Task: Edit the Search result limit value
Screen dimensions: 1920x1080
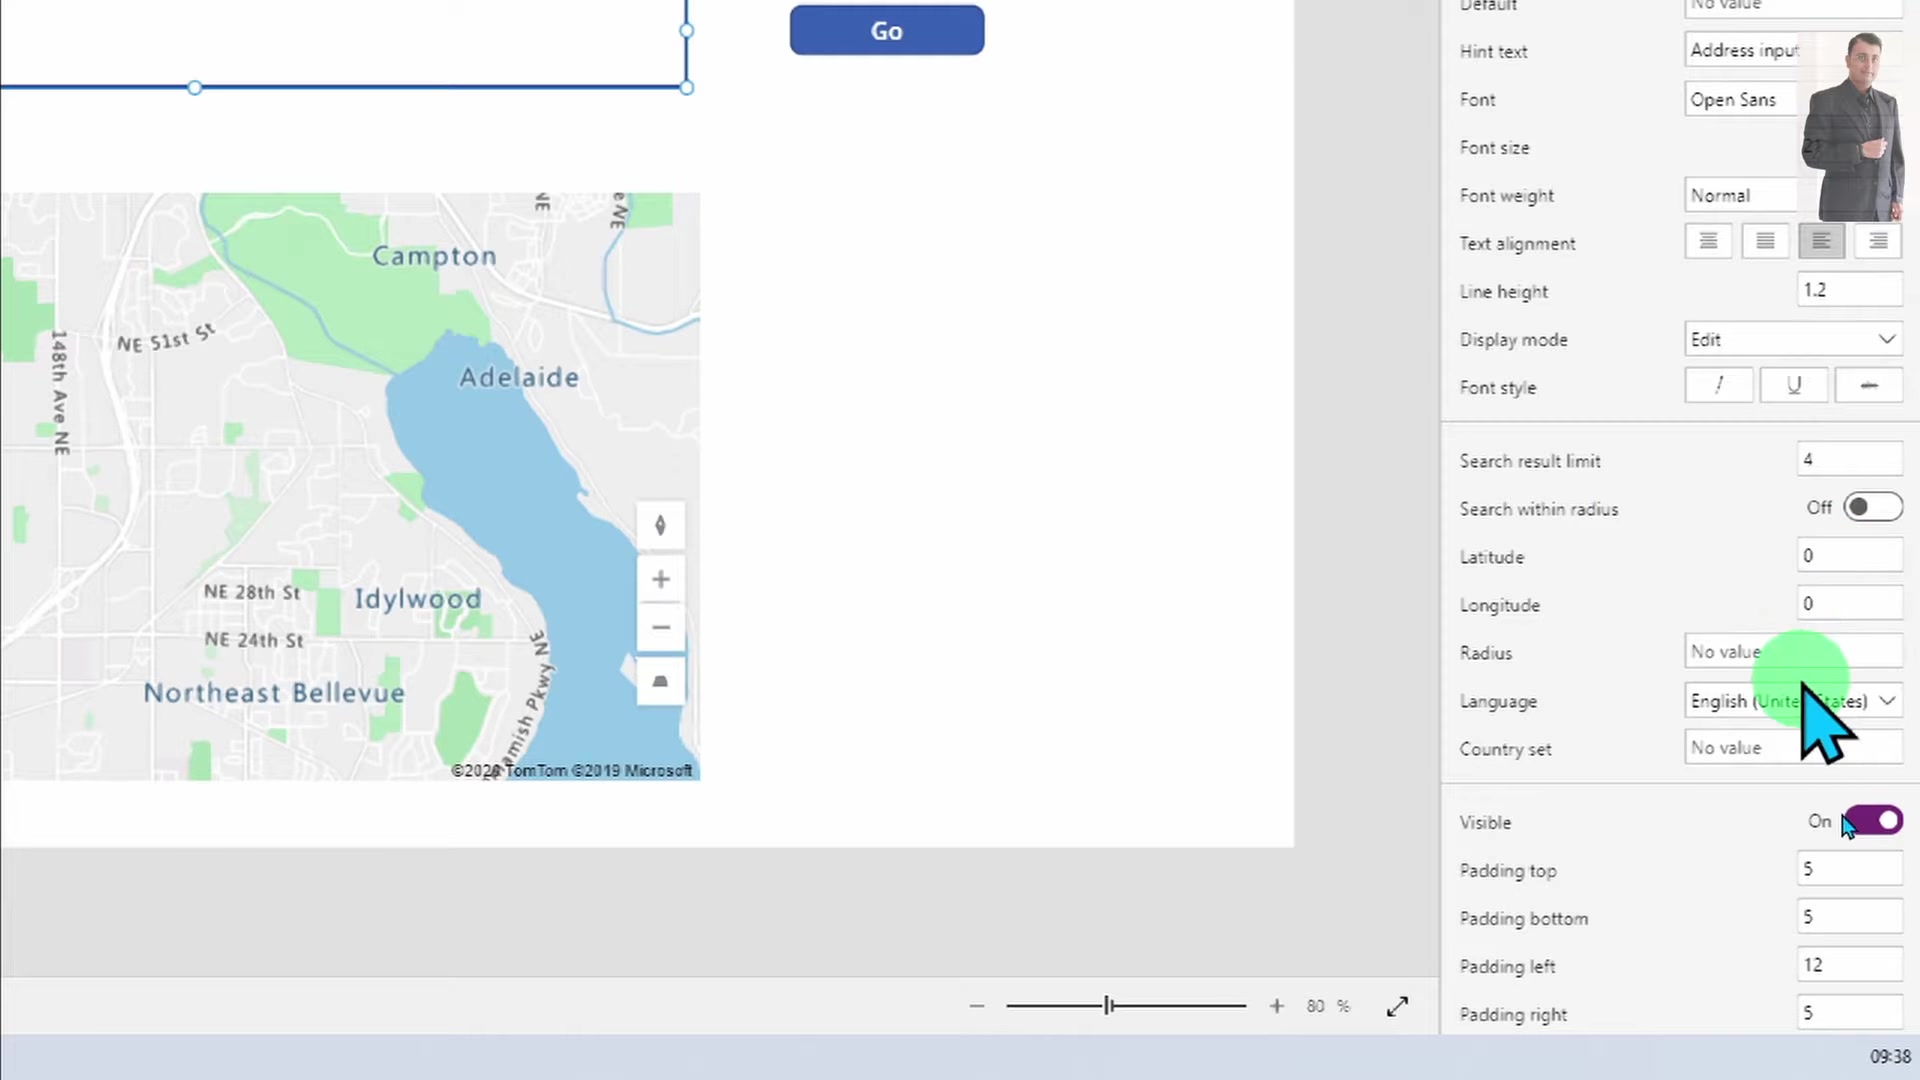Action: 1848,459
